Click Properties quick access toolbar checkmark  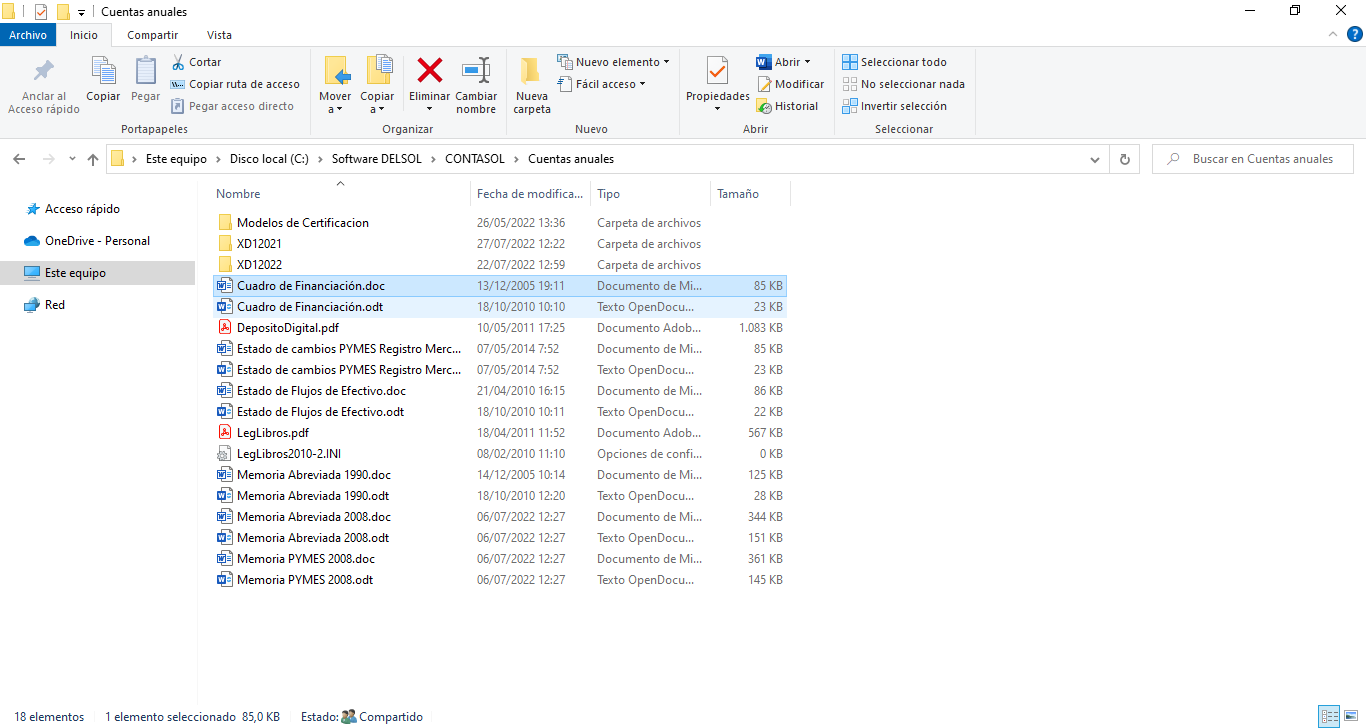41,12
